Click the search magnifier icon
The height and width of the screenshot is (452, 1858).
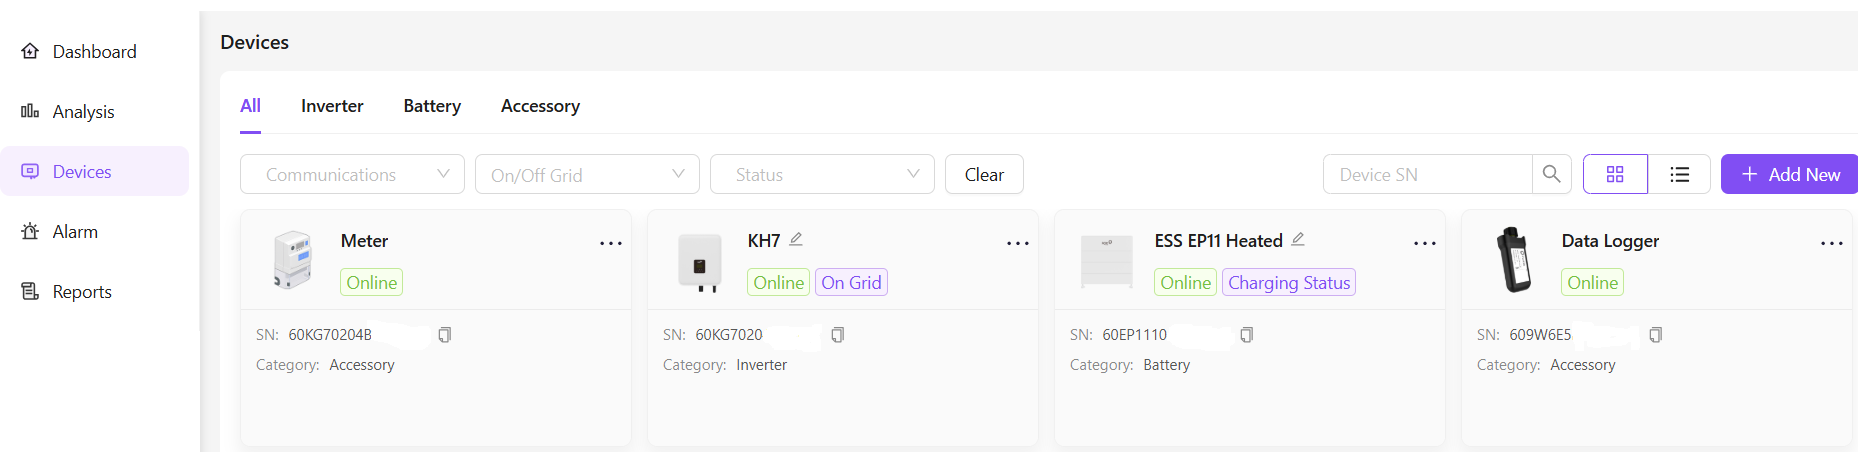(x=1551, y=174)
